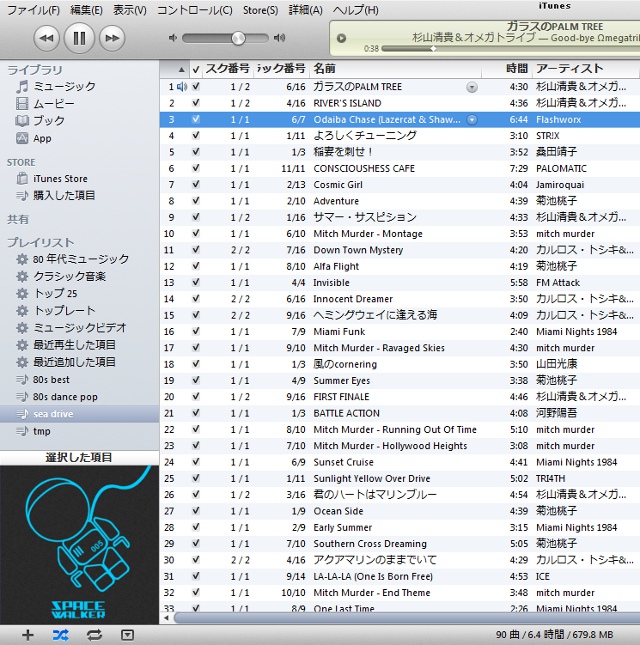The image size is (640, 645).
Task: Skip to next track button
Action: [x=112, y=38]
